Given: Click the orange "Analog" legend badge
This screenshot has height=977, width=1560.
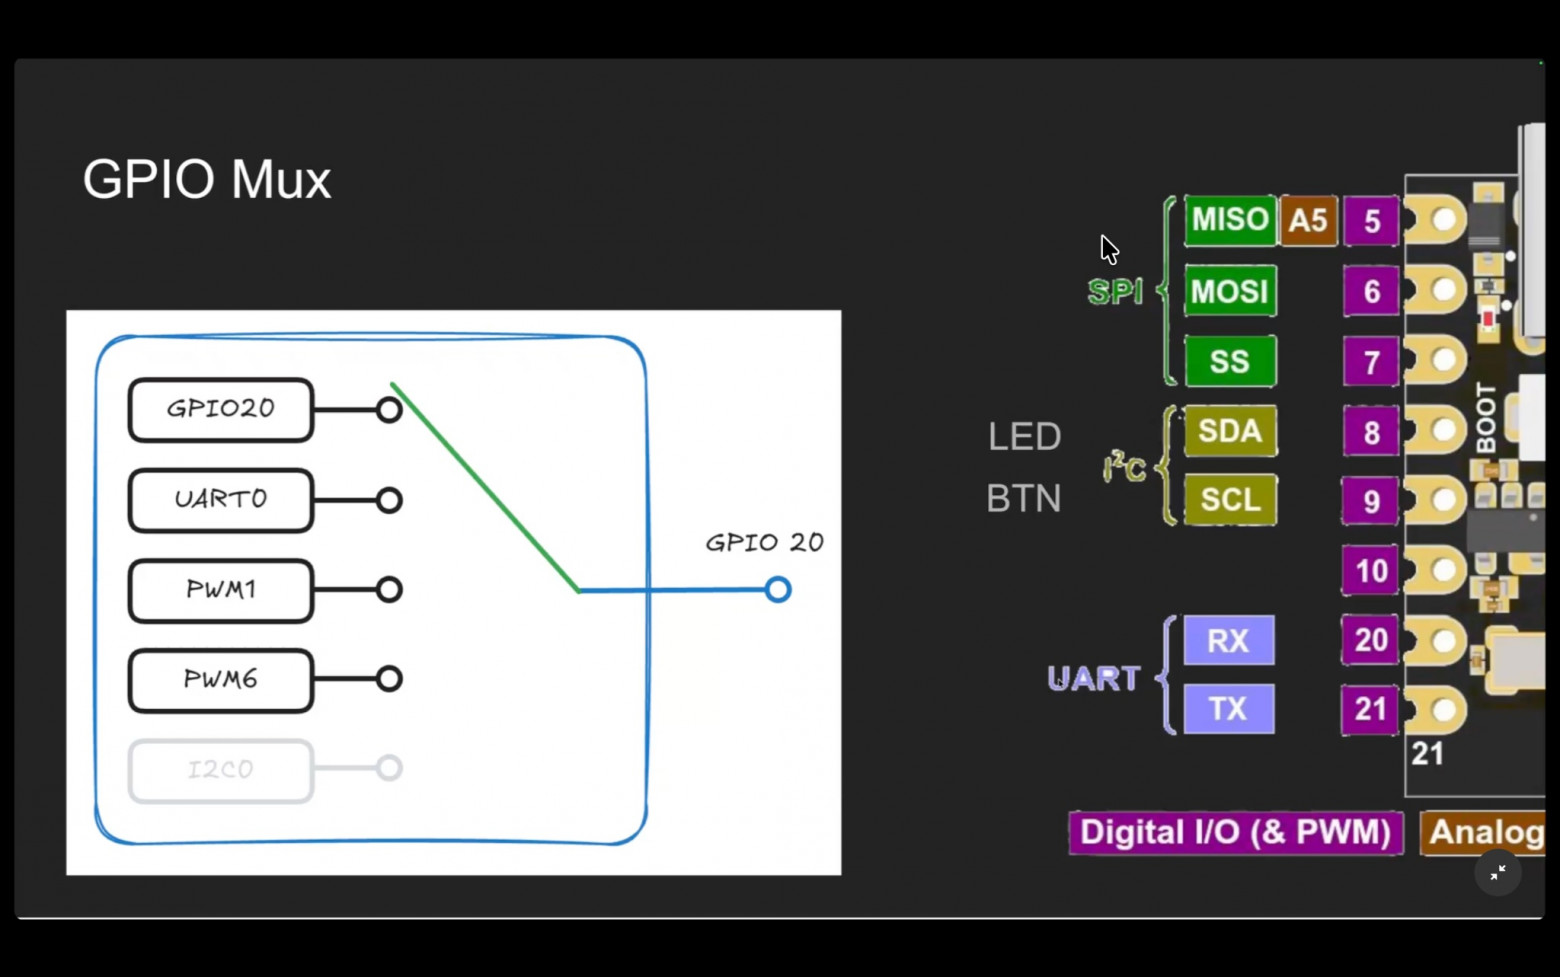Looking at the screenshot, I should pos(1483,833).
